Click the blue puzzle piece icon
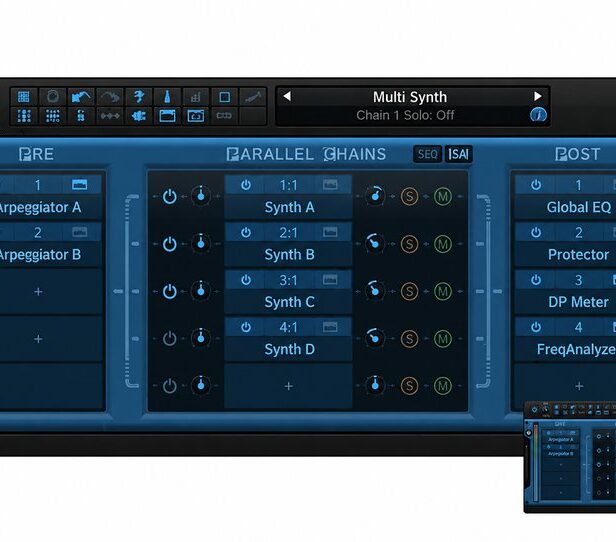The width and height of the screenshot is (616, 542). click(138, 116)
